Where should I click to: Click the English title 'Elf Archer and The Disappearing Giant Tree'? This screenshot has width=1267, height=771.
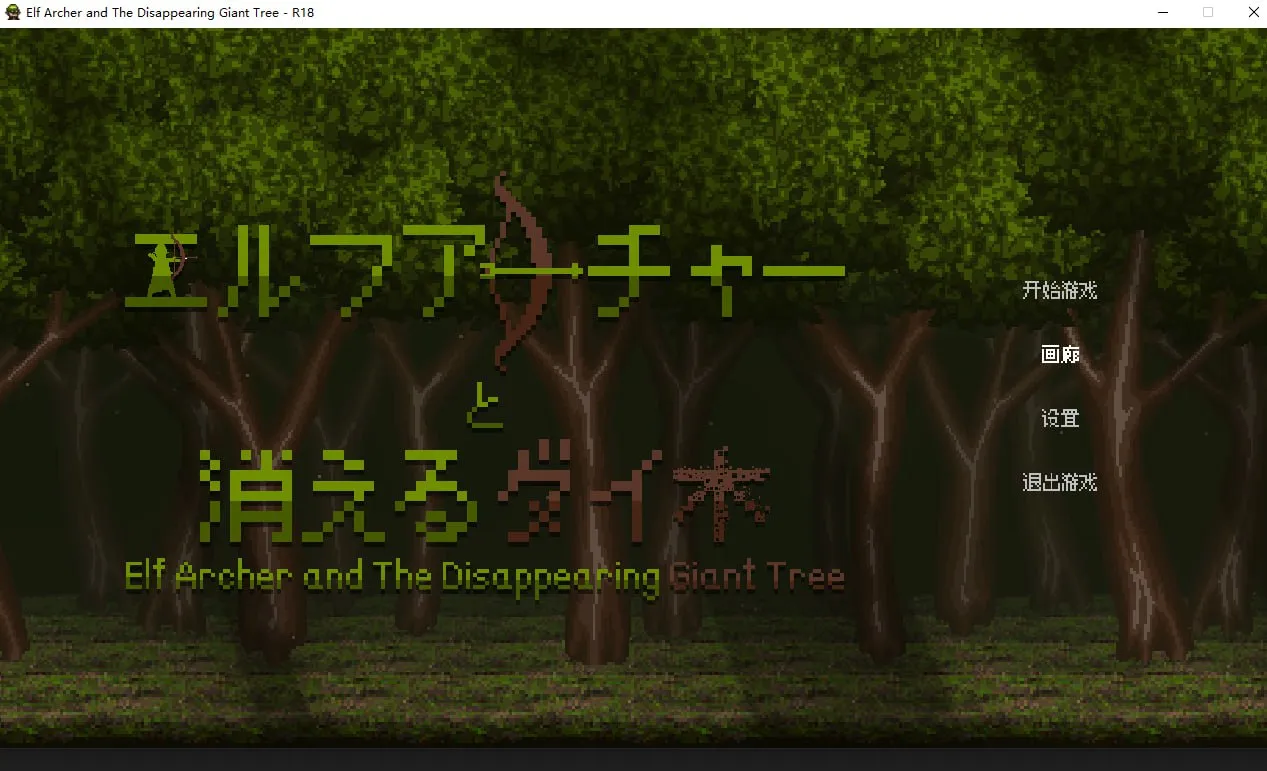(x=485, y=577)
